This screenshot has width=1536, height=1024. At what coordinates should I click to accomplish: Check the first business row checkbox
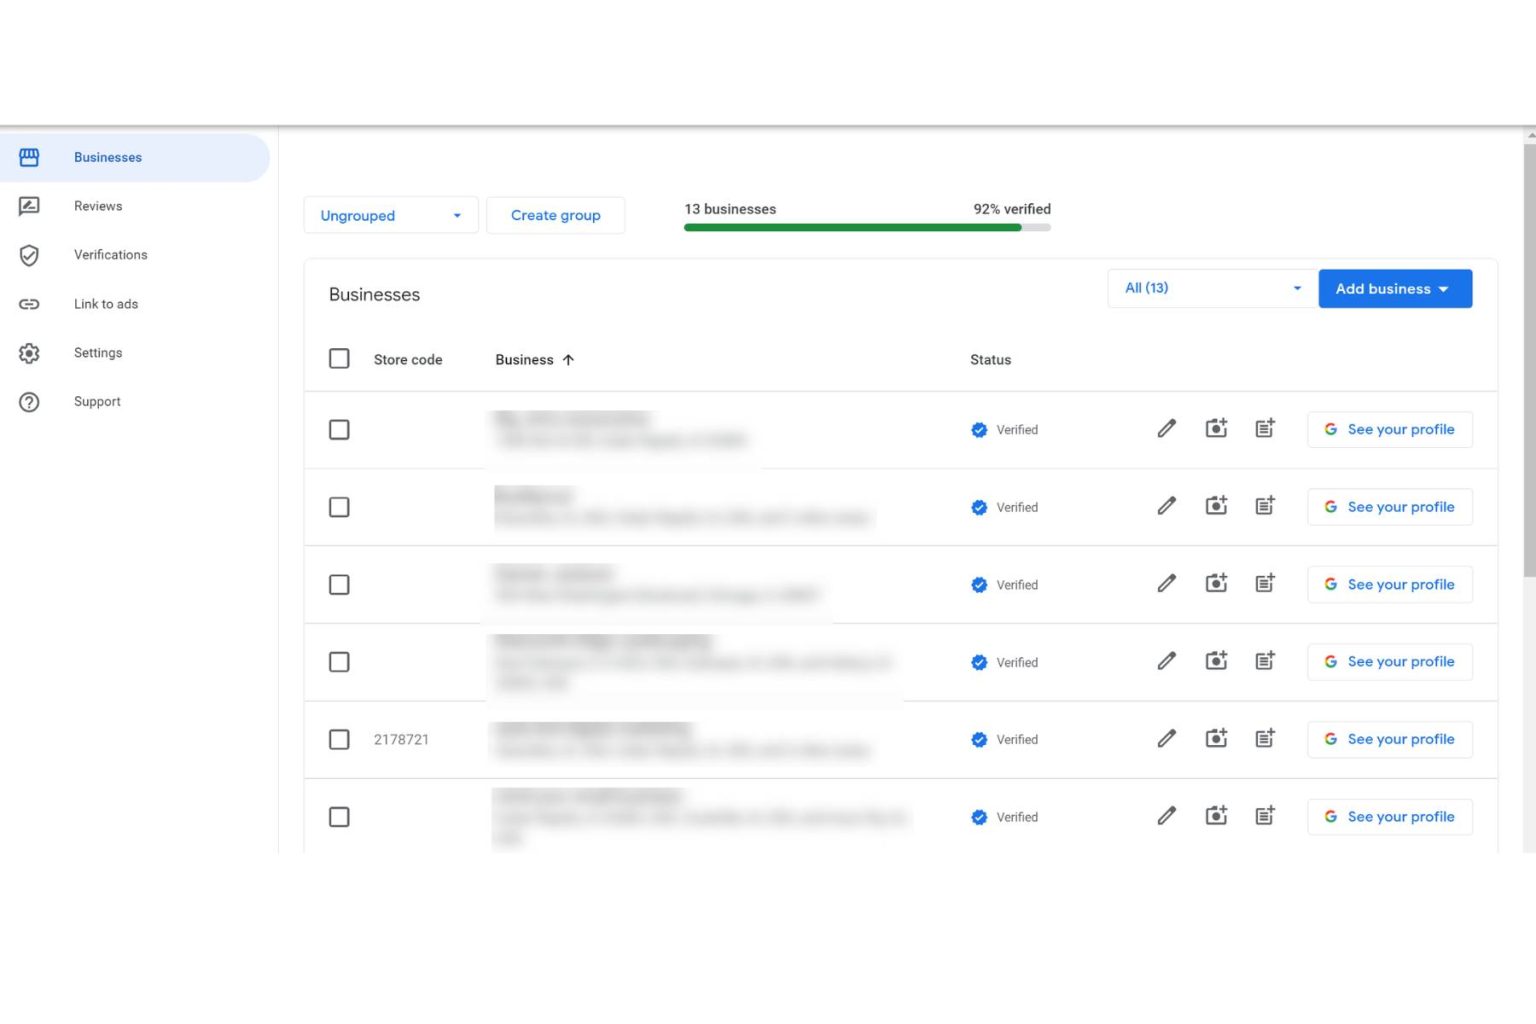pyautogui.click(x=339, y=429)
